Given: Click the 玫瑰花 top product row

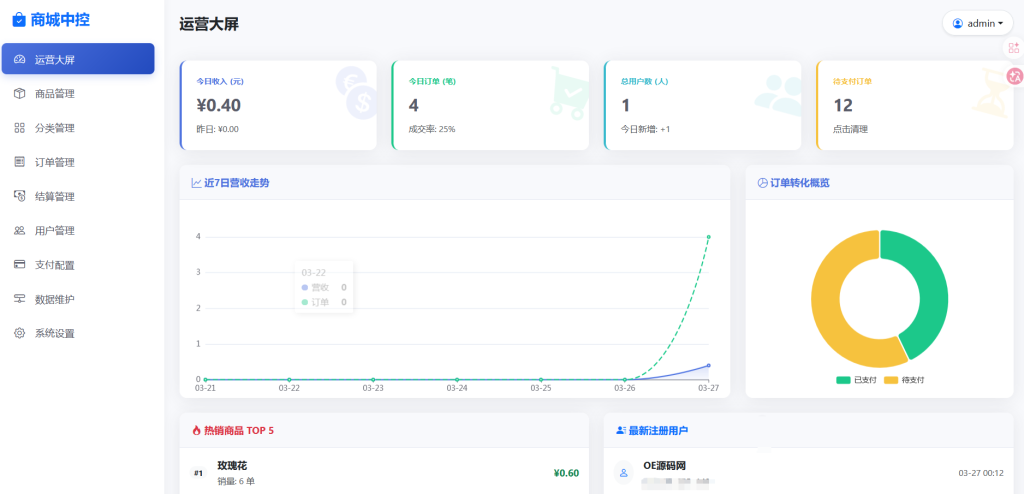Looking at the screenshot, I should (x=384, y=473).
